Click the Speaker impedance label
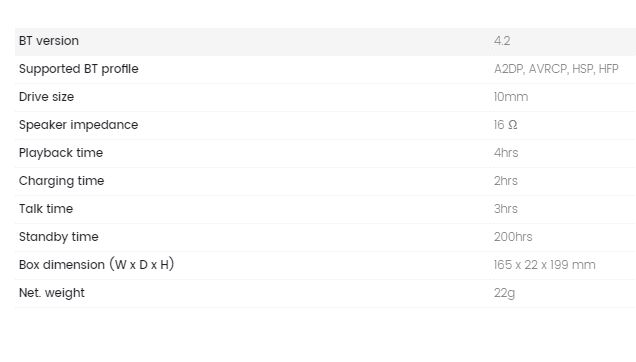The height and width of the screenshot is (362, 636). 78,125
